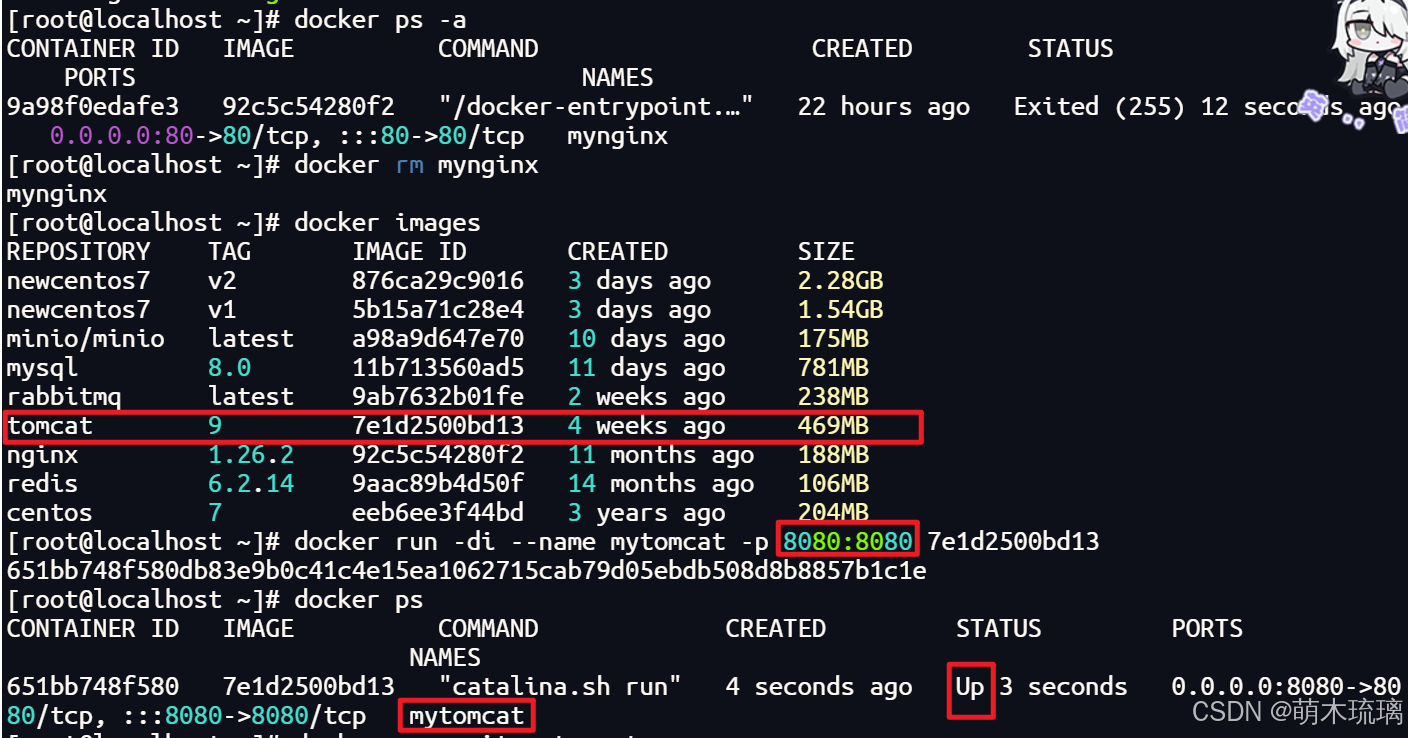Select container ID 9a98f0edafe3
The height and width of the screenshot is (738, 1408).
(93, 107)
